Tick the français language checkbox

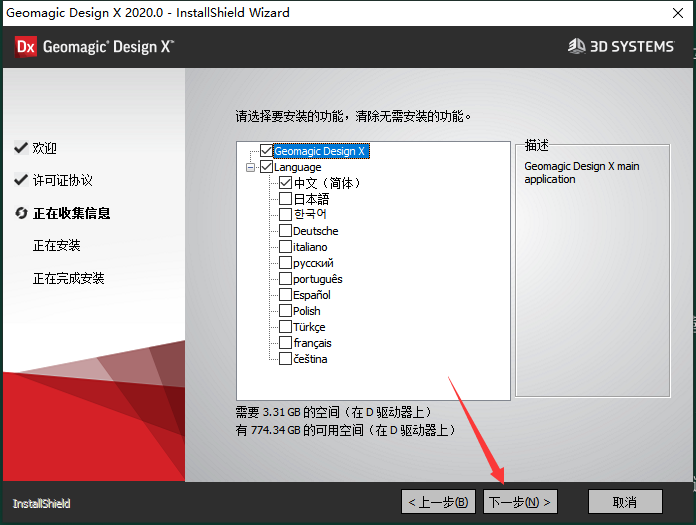pyautogui.click(x=285, y=343)
